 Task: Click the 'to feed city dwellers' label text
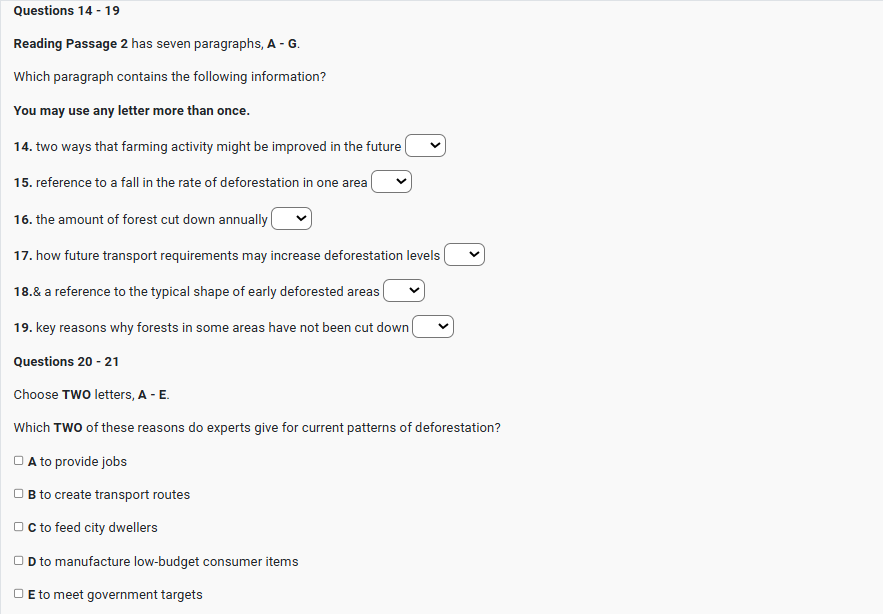(x=98, y=528)
